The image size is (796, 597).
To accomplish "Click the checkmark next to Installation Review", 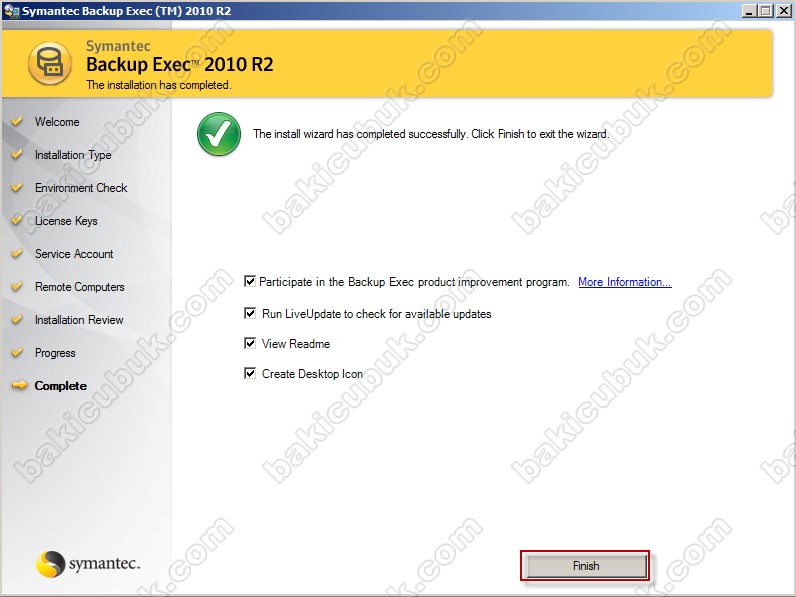I will click(17, 319).
